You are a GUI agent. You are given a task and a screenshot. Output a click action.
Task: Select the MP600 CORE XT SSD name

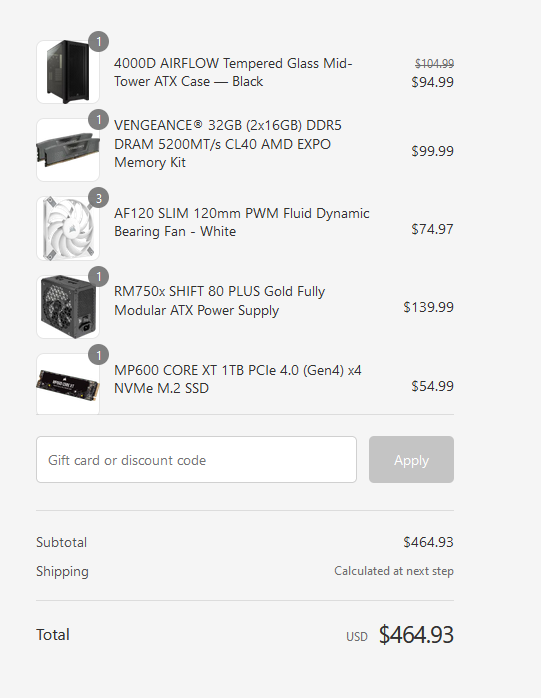tap(238, 379)
